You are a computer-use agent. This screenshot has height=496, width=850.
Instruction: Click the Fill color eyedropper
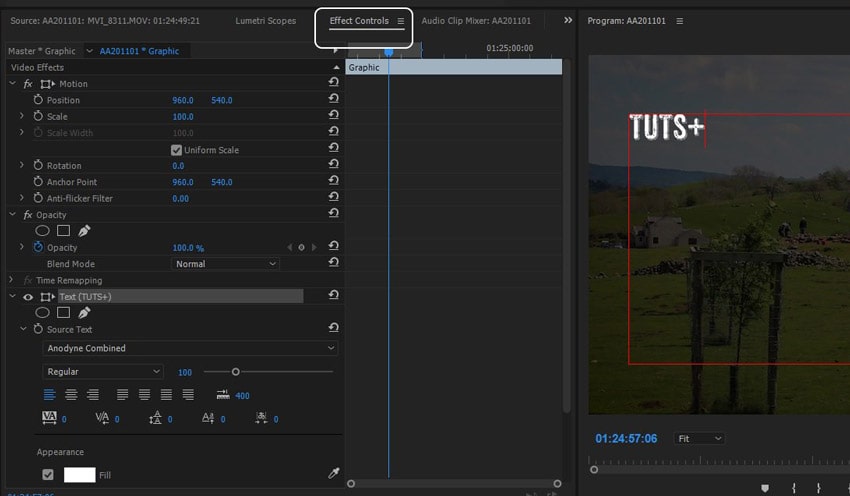pos(333,474)
